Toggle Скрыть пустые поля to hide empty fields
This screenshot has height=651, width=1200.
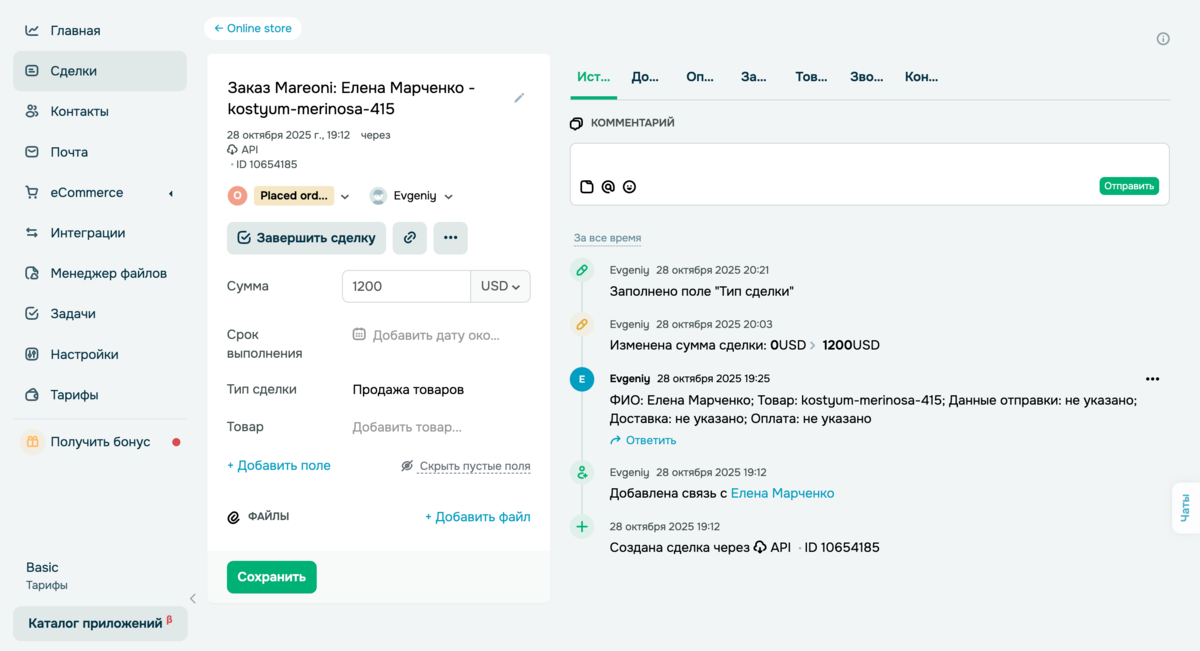(474, 466)
